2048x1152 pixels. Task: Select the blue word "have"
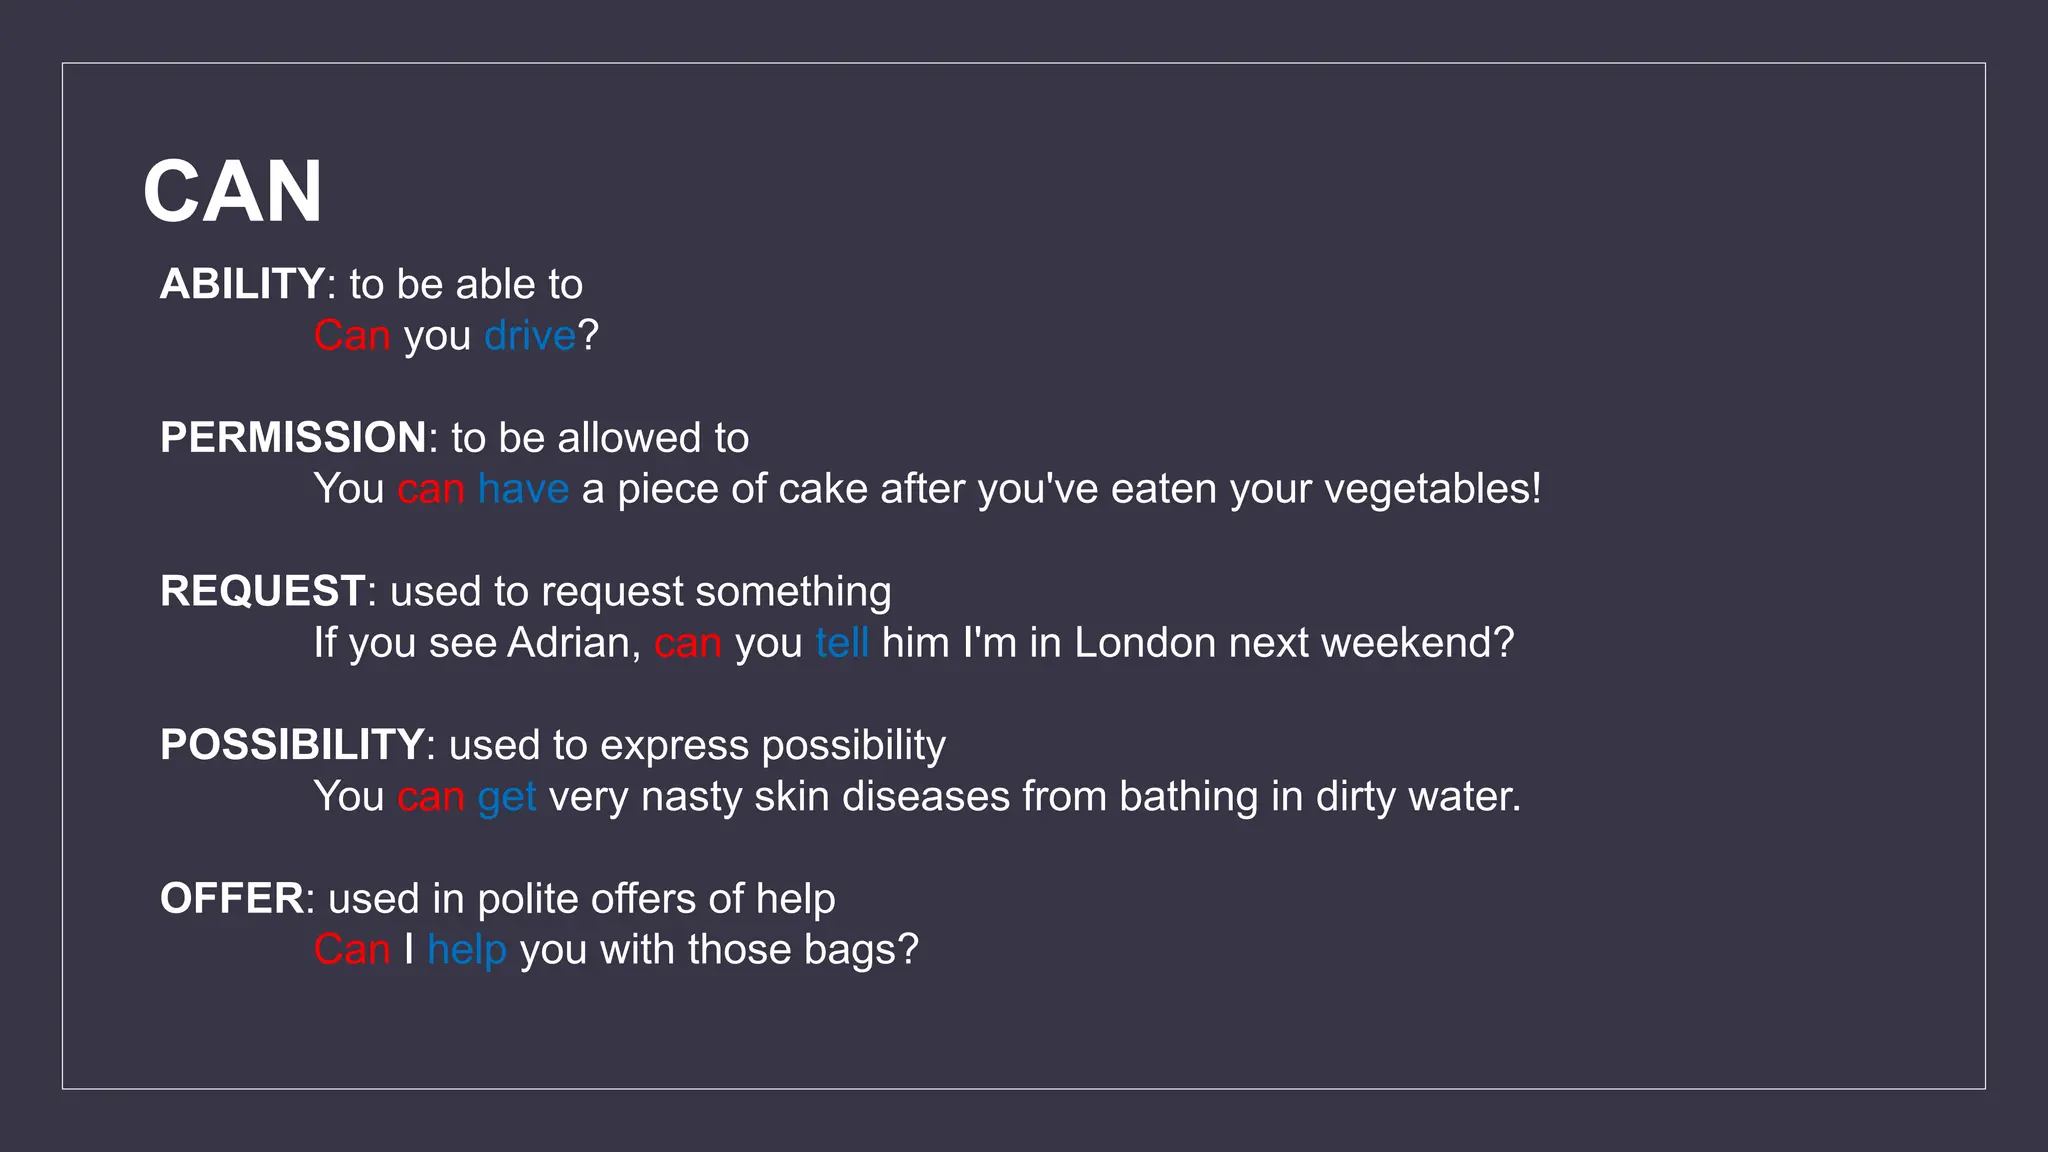point(523,489)
